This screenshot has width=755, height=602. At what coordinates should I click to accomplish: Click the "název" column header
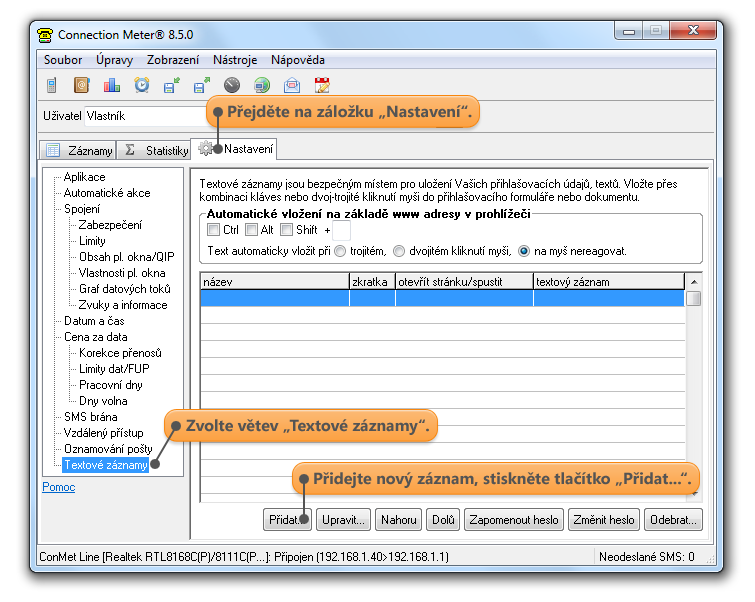point(274,282)
